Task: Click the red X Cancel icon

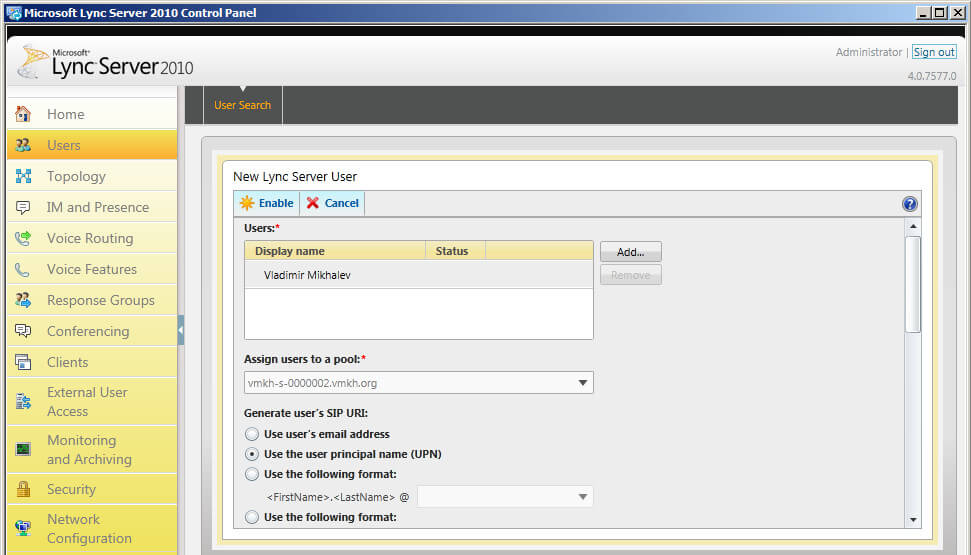Action: [313, 203]
